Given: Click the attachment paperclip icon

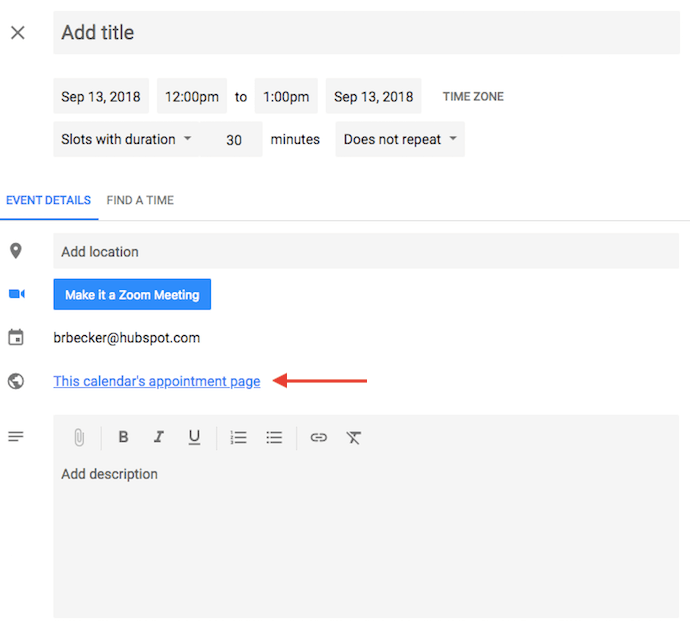Looking at the screenshot, I should (x=79, y=437).
